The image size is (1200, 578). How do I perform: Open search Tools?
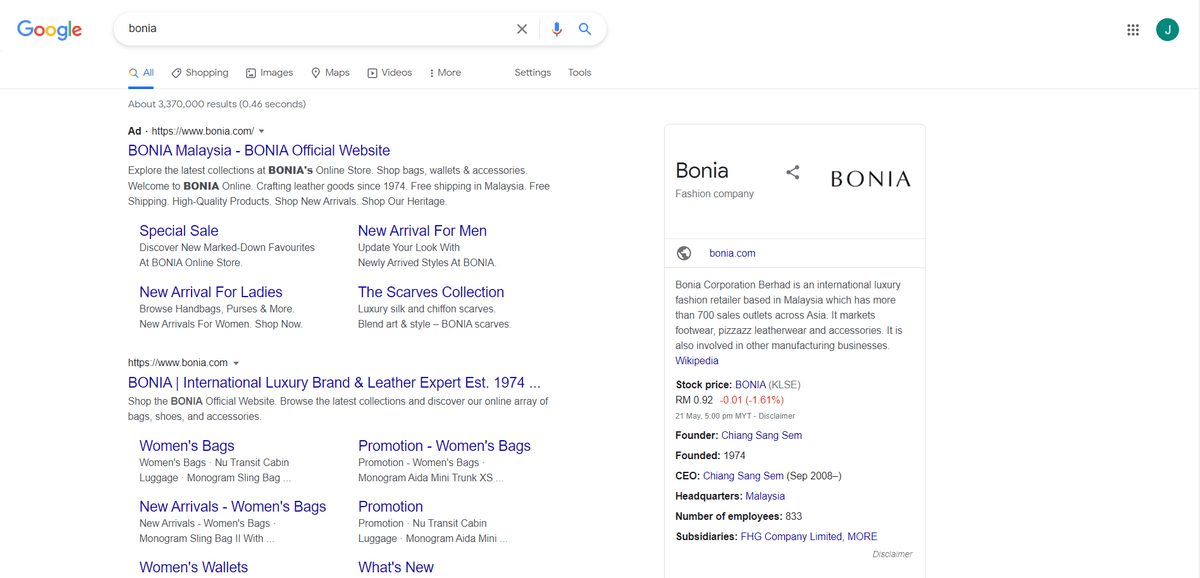tap(580, 73)
